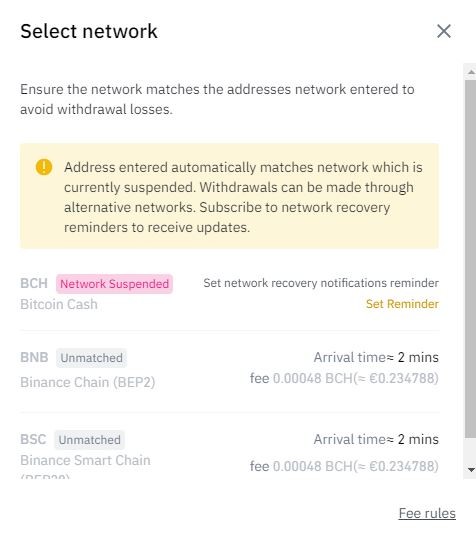This screenshot has height=534, width=476.
Task: Open the Fee rules link
Action: pos(427,513)
